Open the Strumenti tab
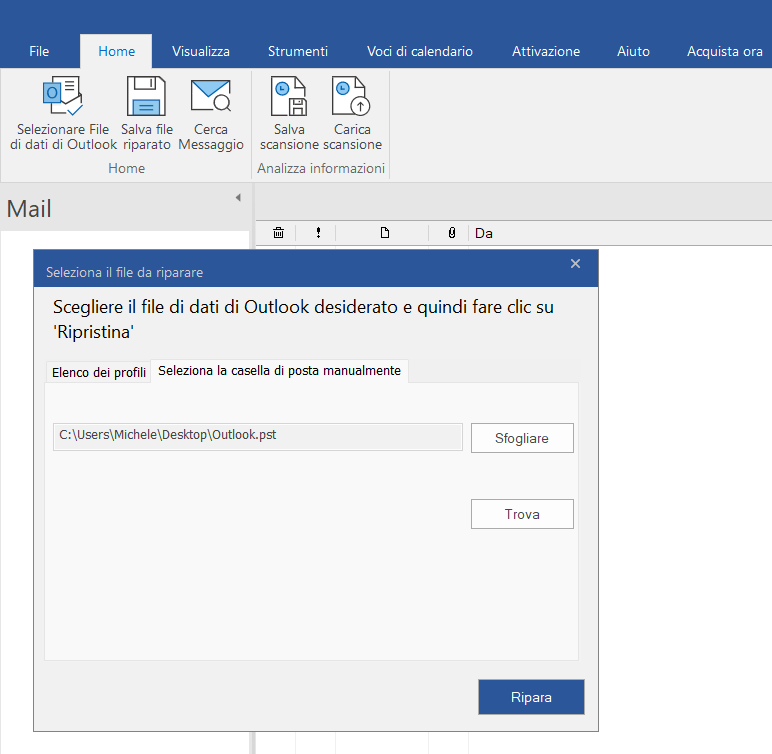The width and height of the screenshot is (772, 754). pyautogui.click(x=298, y=51)
